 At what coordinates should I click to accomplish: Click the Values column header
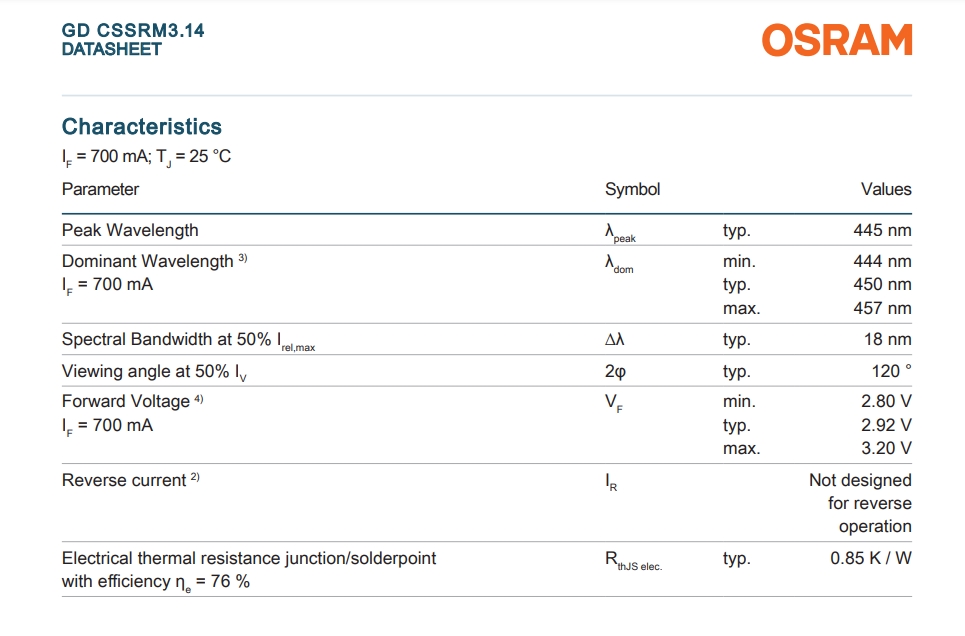tap(886, 189)
